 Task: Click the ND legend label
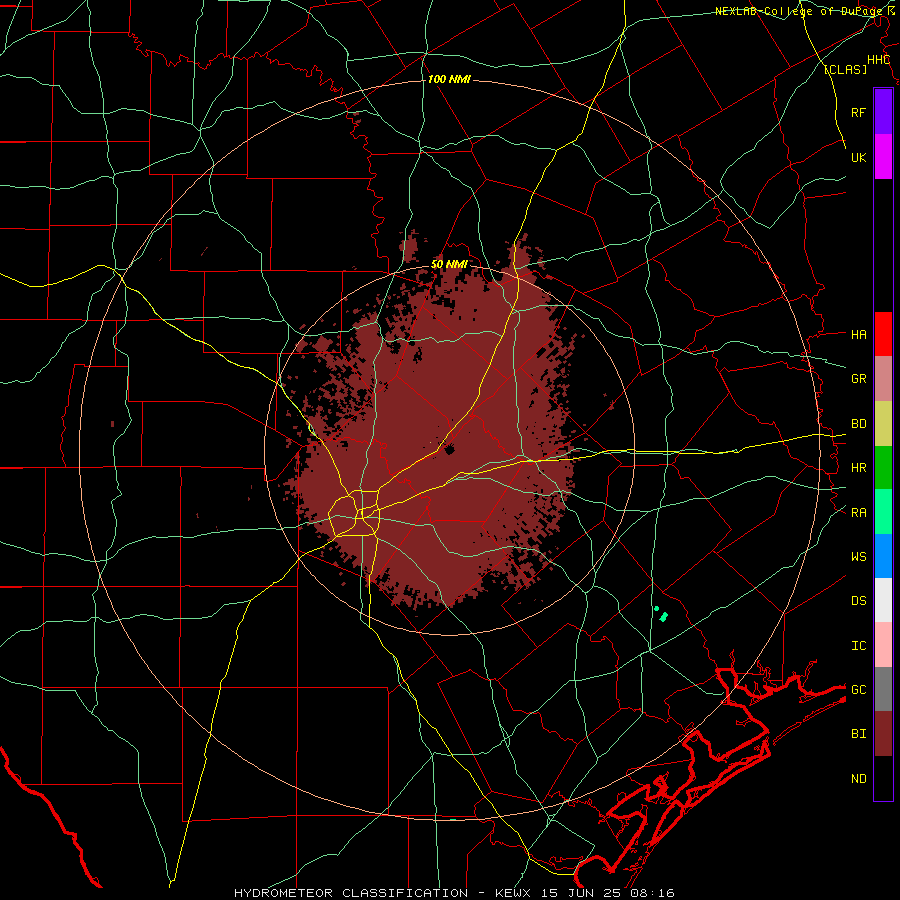tap(858, 778)
